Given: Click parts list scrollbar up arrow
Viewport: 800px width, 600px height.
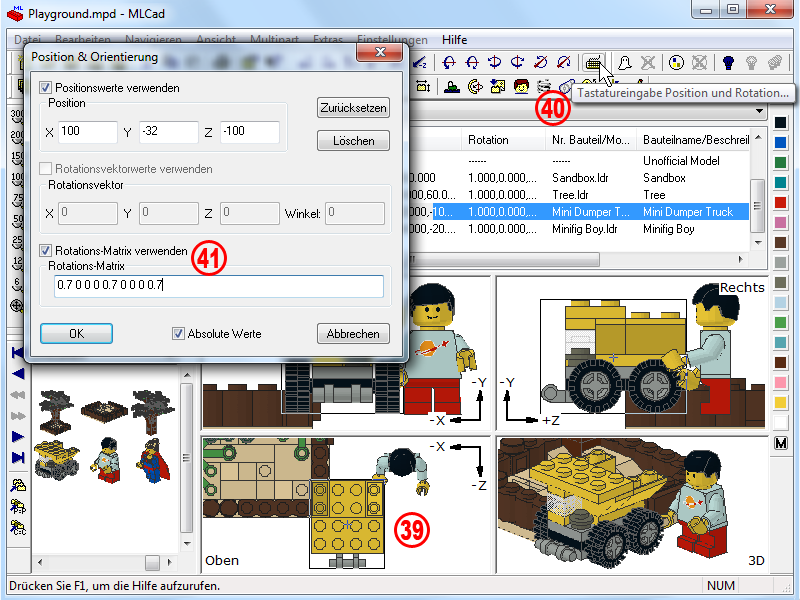Looking at the screenshot, I should tap(758, 137).
